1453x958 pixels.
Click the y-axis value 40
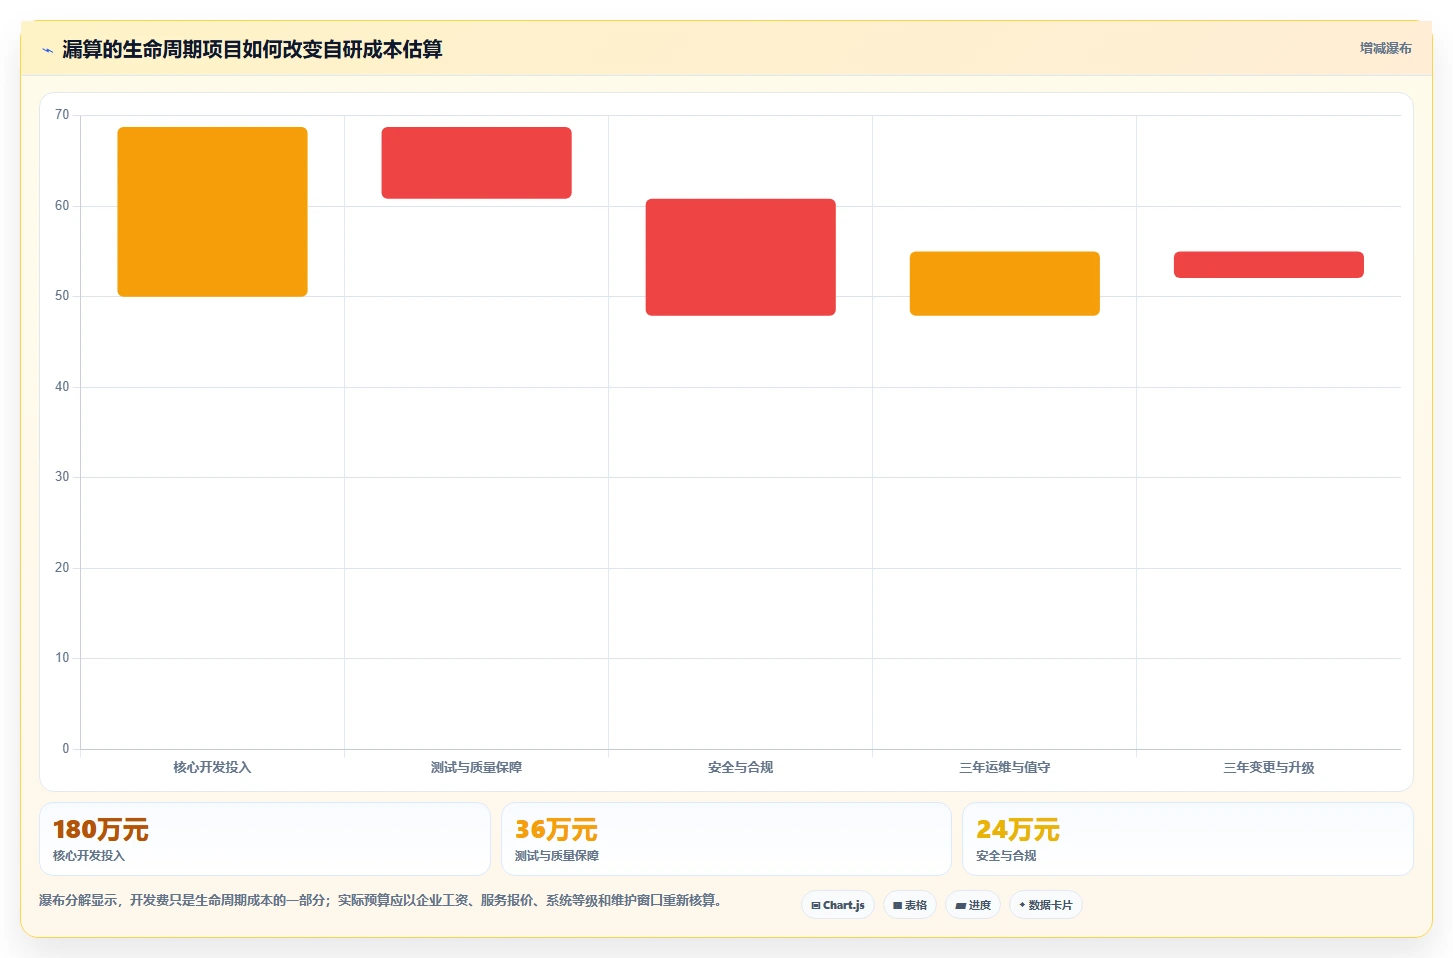pyautogui.click(x=62, y=387)
